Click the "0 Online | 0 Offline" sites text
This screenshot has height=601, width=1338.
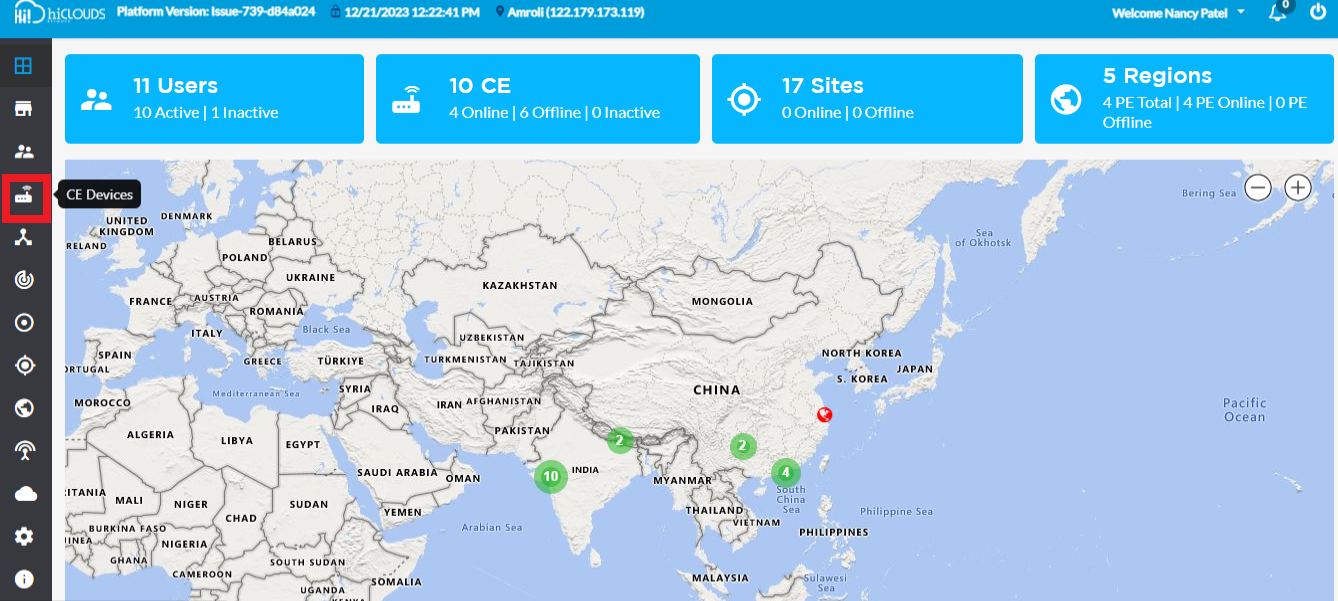click(x=848, y=113)
